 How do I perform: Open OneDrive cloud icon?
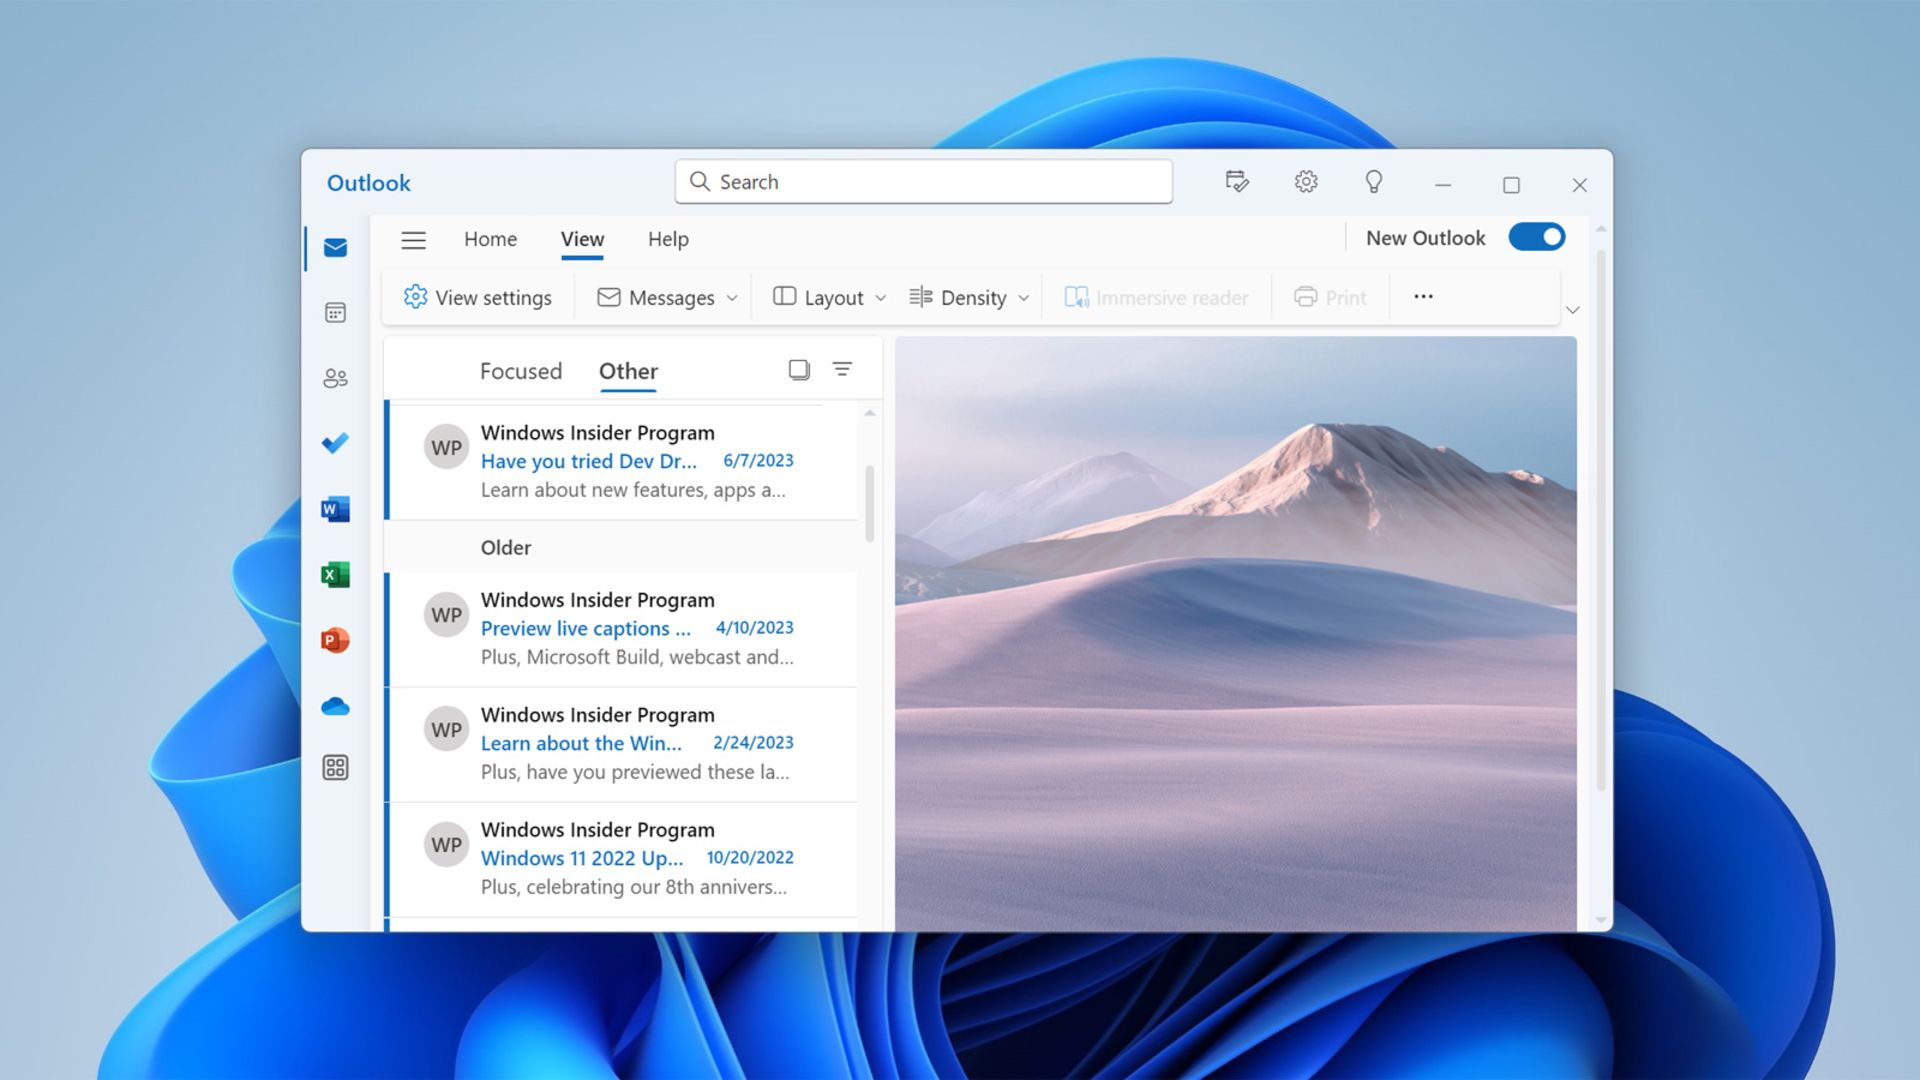point(335,707)
